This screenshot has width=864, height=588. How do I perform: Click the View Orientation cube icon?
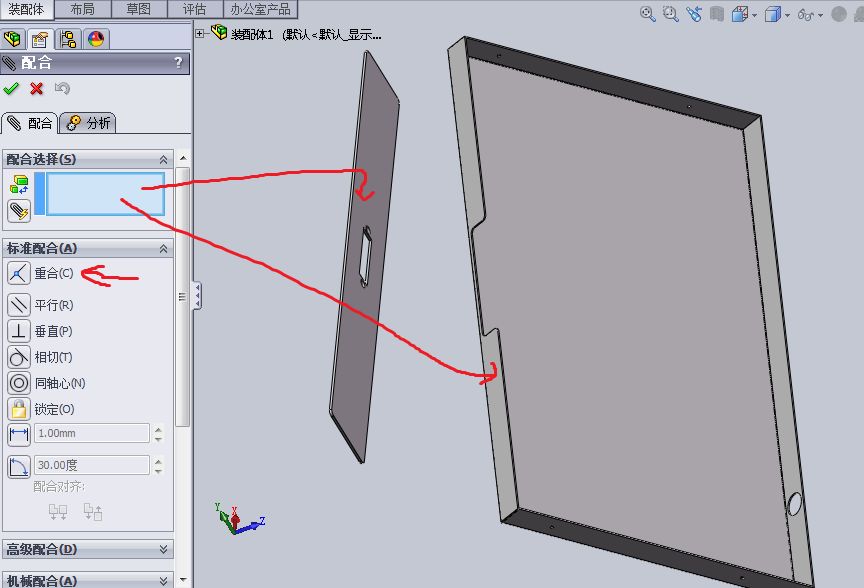[x=739, y=14]
